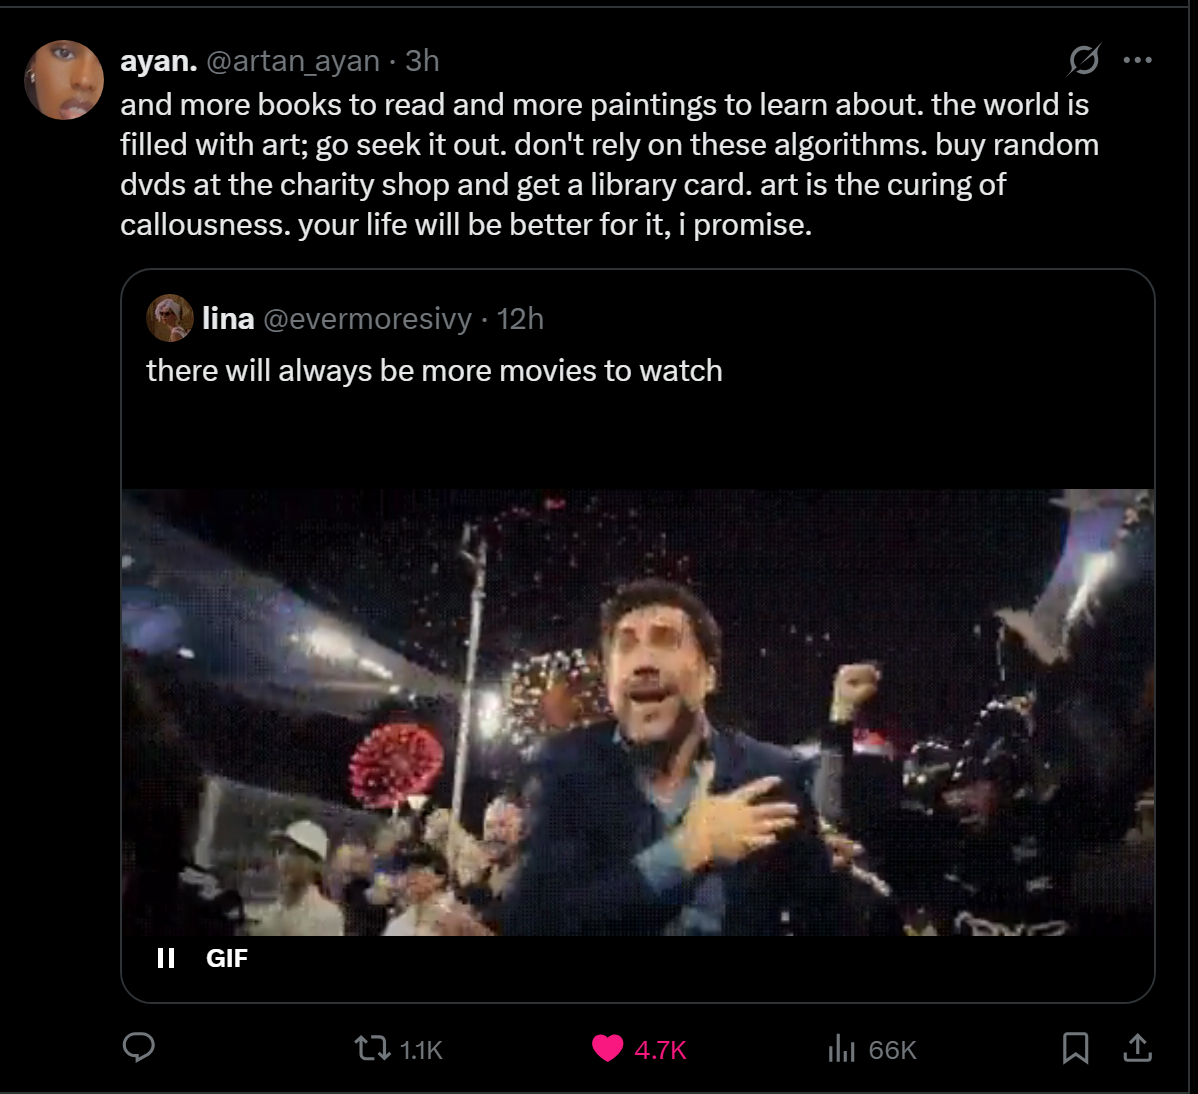Open lina's small avatar in quoted tweet

click(x=170, y=318)
